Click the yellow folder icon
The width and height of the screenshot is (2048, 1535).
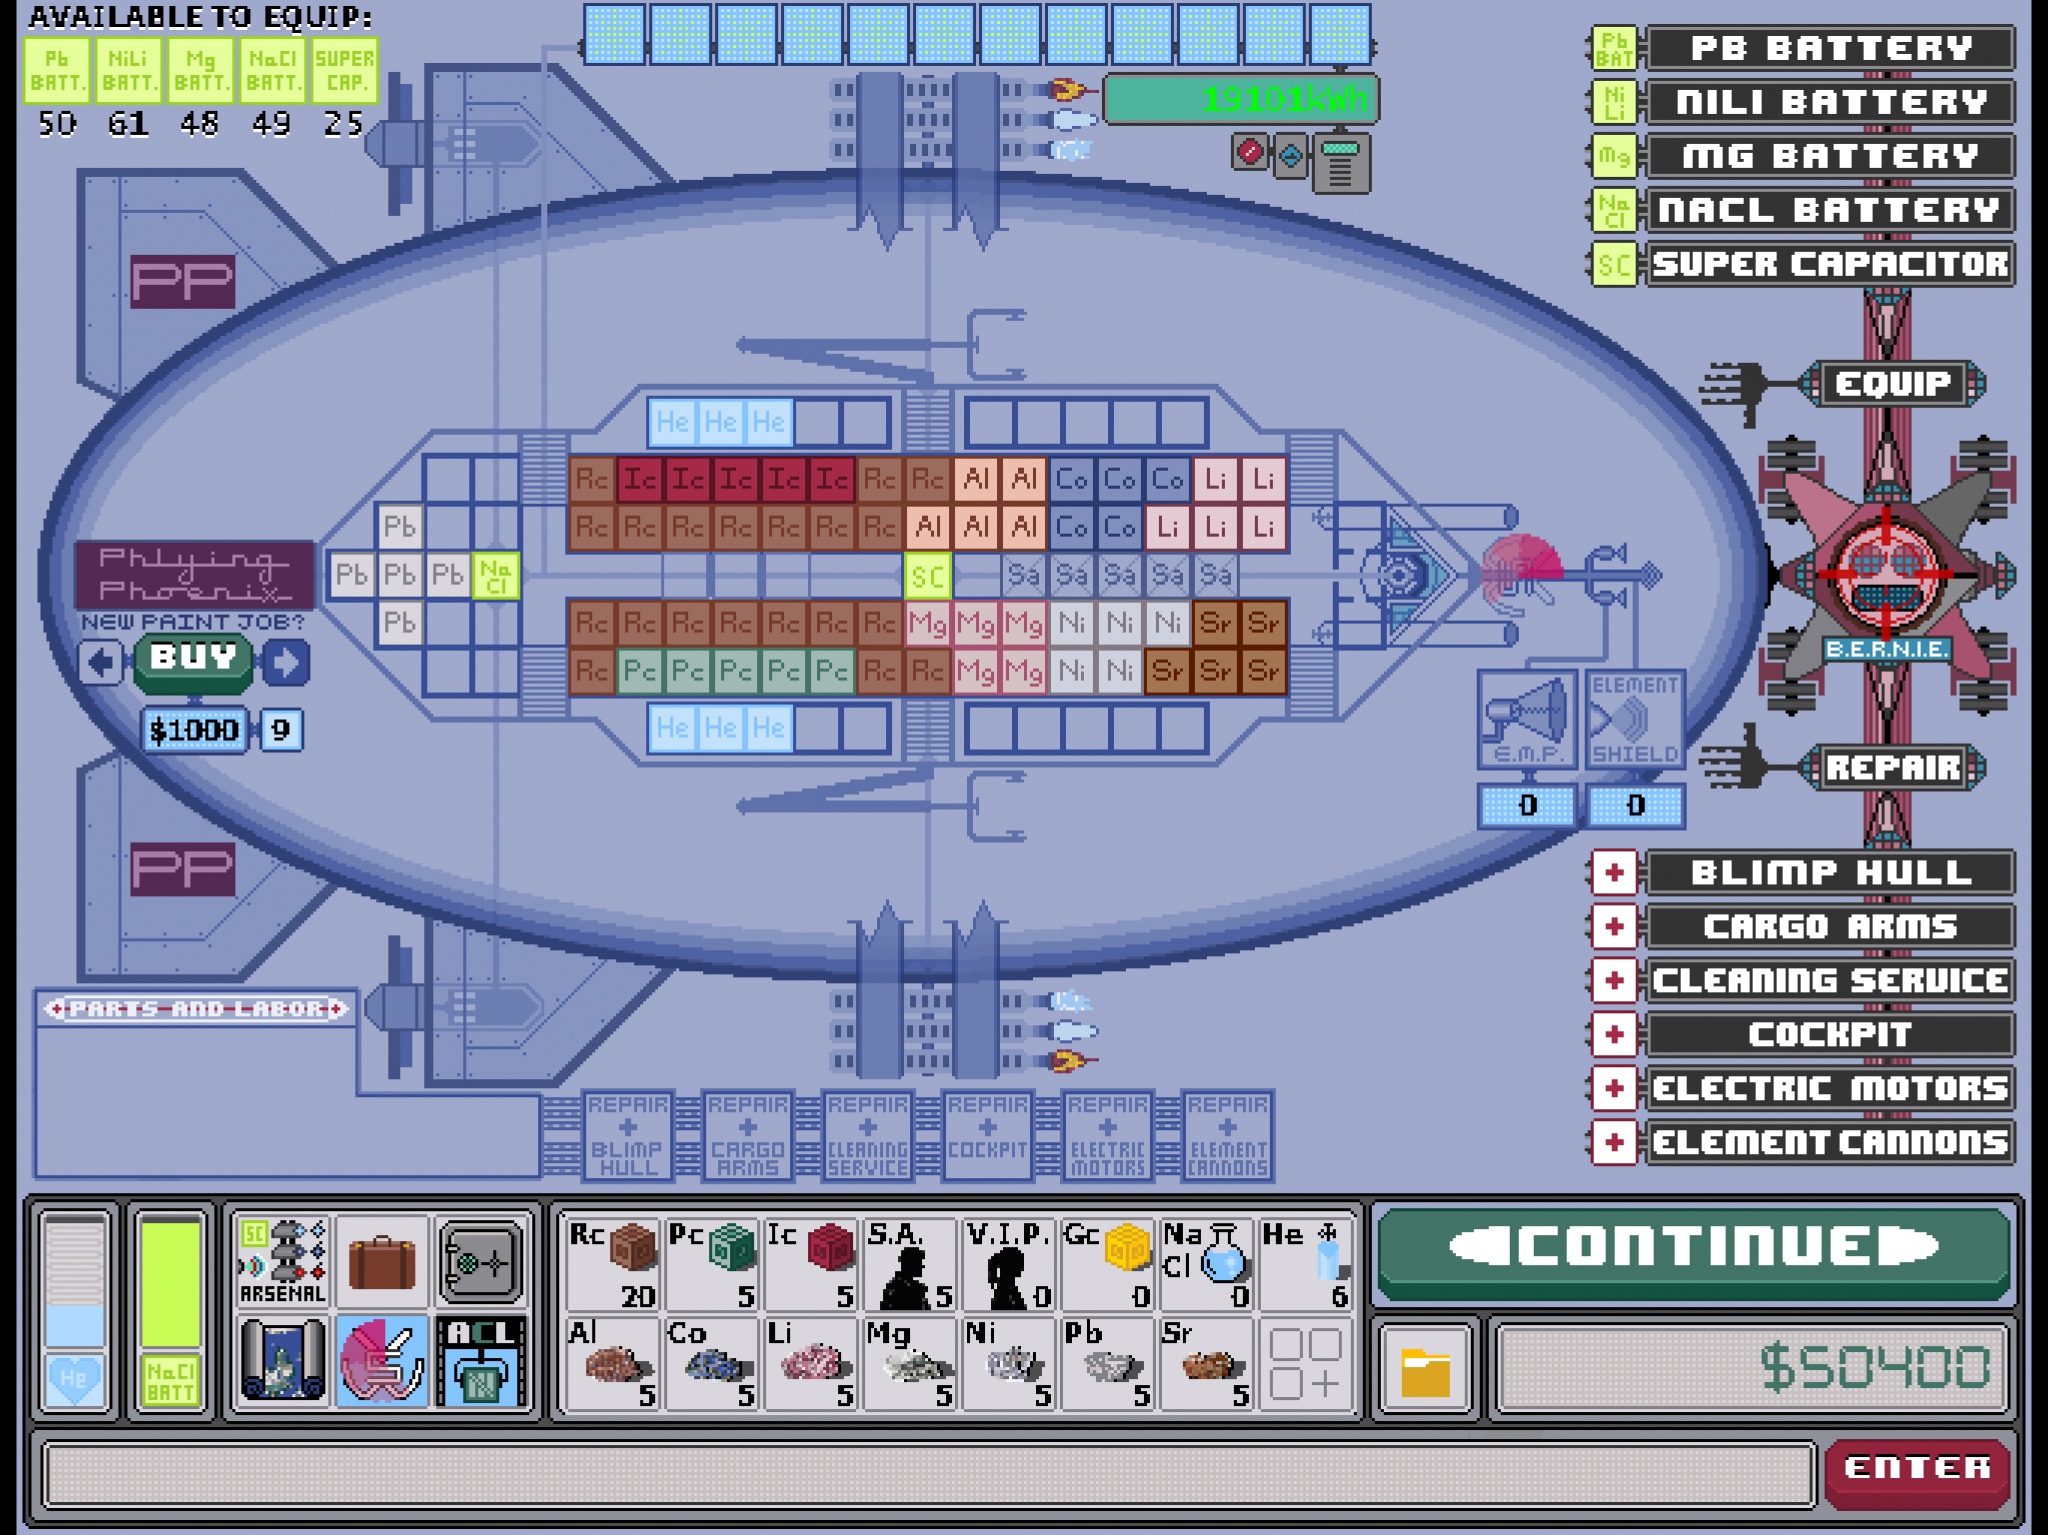[1424, 1372]
